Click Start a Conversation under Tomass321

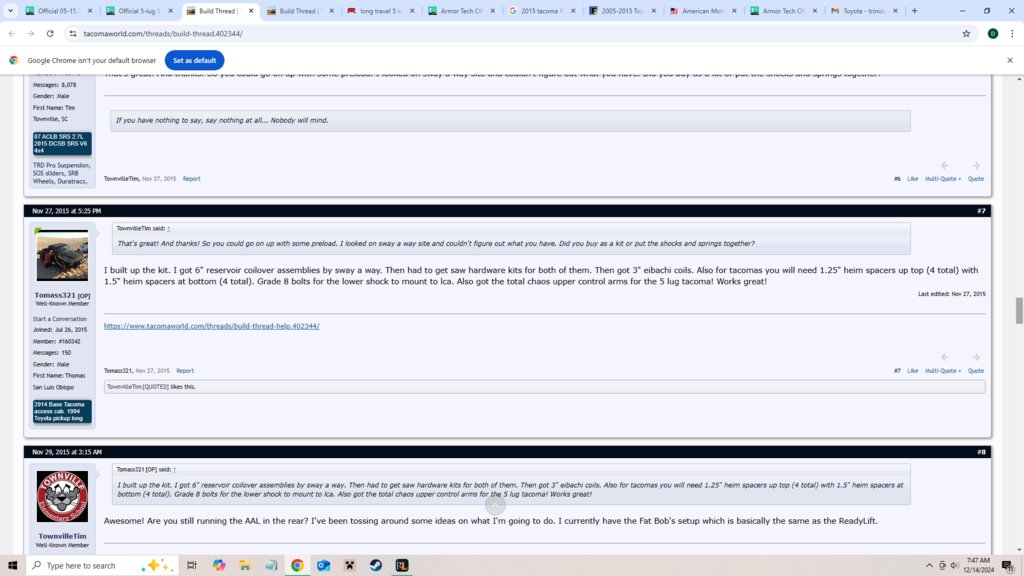[59, 319]
